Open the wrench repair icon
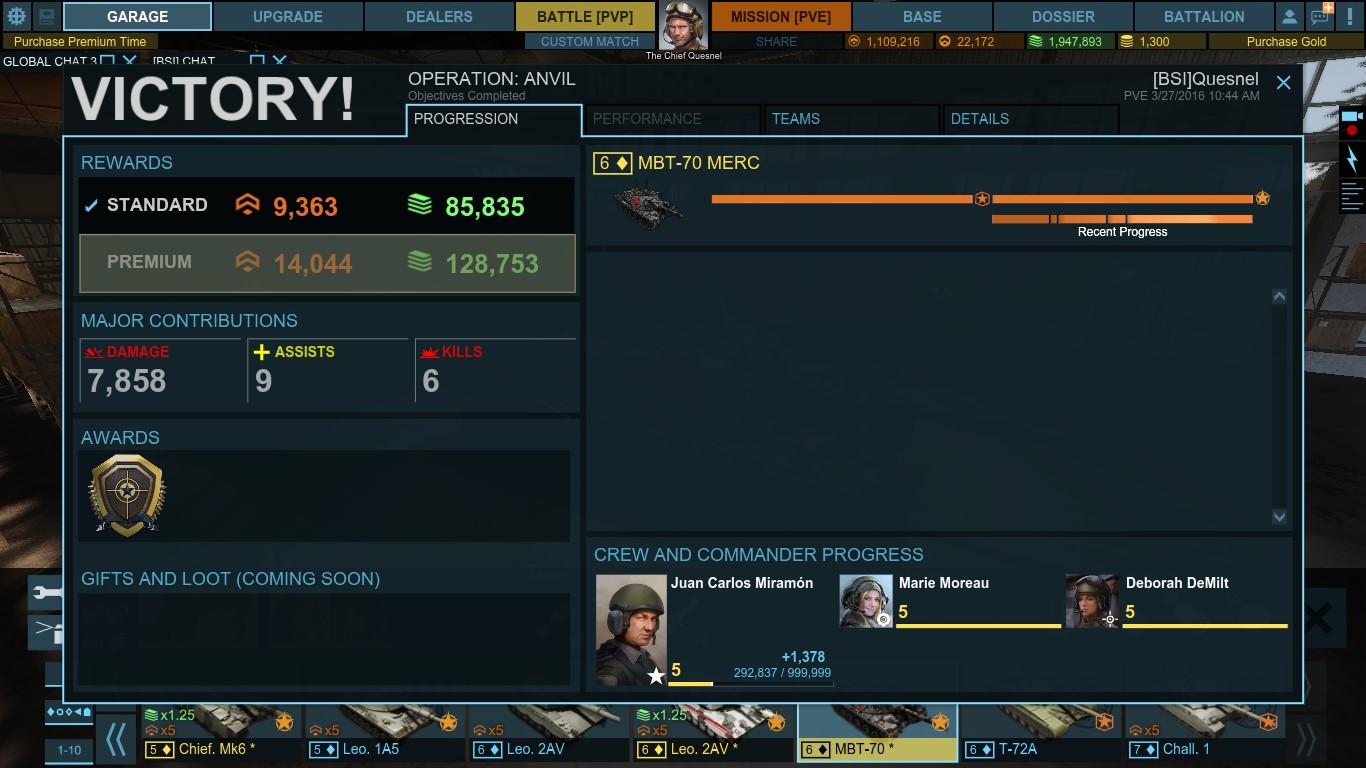The width and height of the screenshot is (1366, 768). (46, 593)
